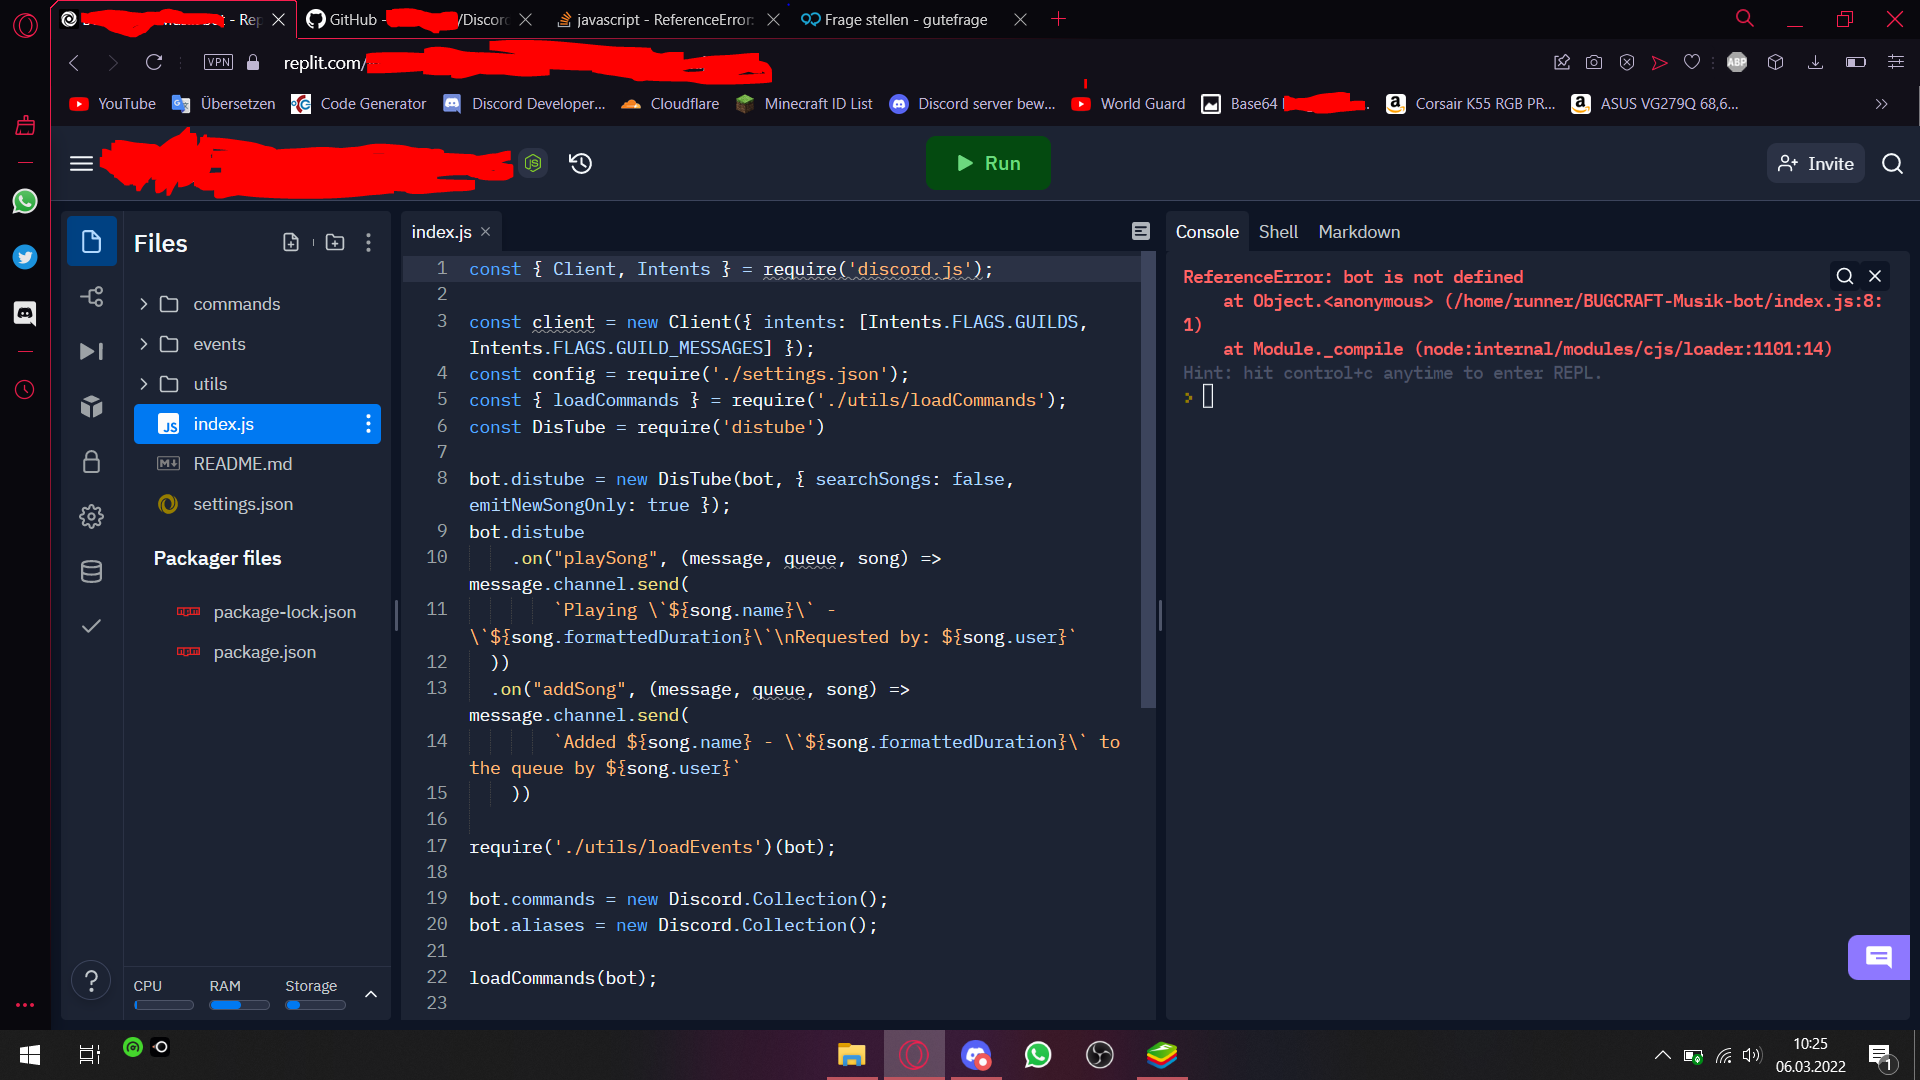Open the Version Control panel in the sidebar
Viewport: 1920px width, 1080px height.
(x=91, y=296)
